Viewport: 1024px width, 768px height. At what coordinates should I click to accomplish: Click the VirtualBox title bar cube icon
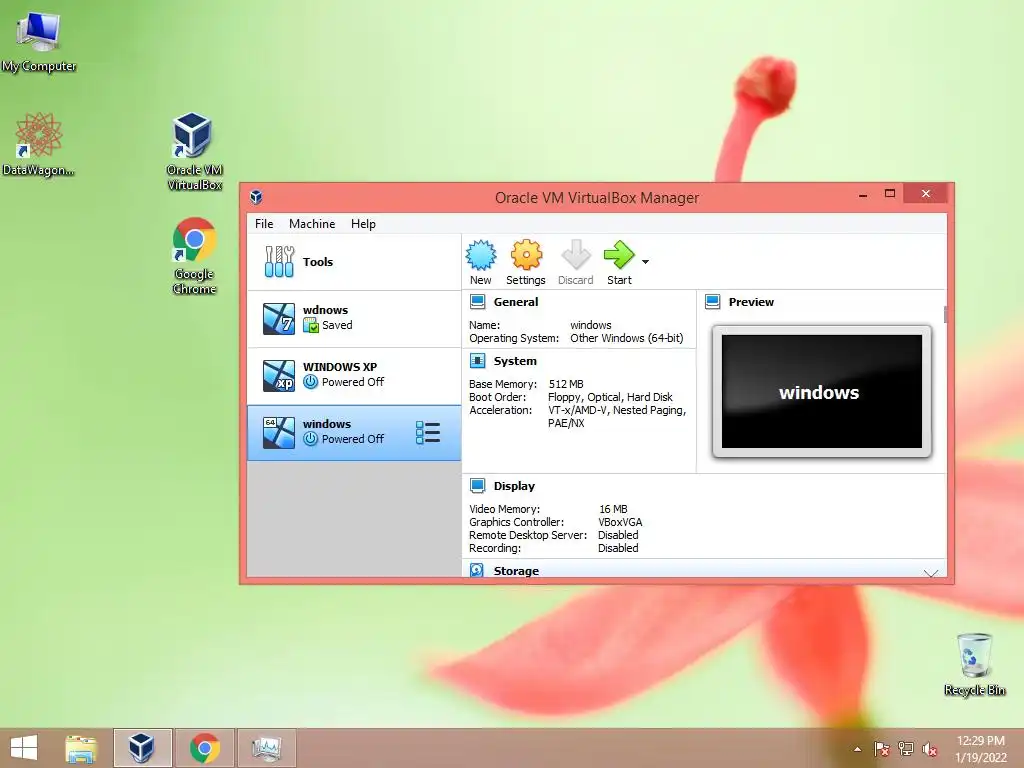click(256, 197)
